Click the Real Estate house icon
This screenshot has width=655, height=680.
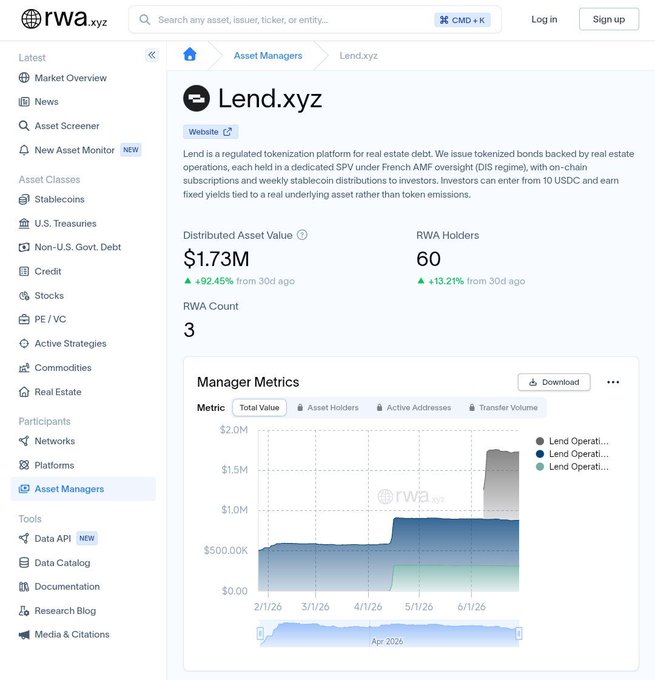pyautogui.click(x=24, y=392)
